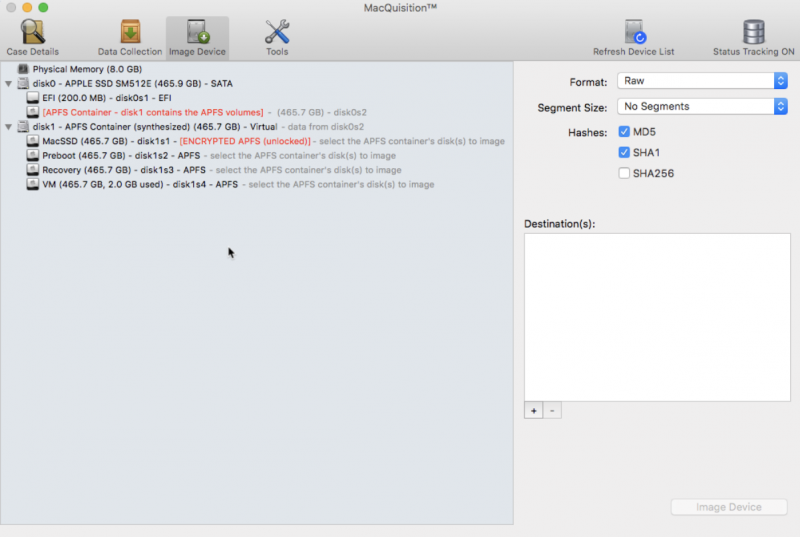Click the EFI partition drive icon
Viewport: 800px width, 537px height.
pos(33,97)
